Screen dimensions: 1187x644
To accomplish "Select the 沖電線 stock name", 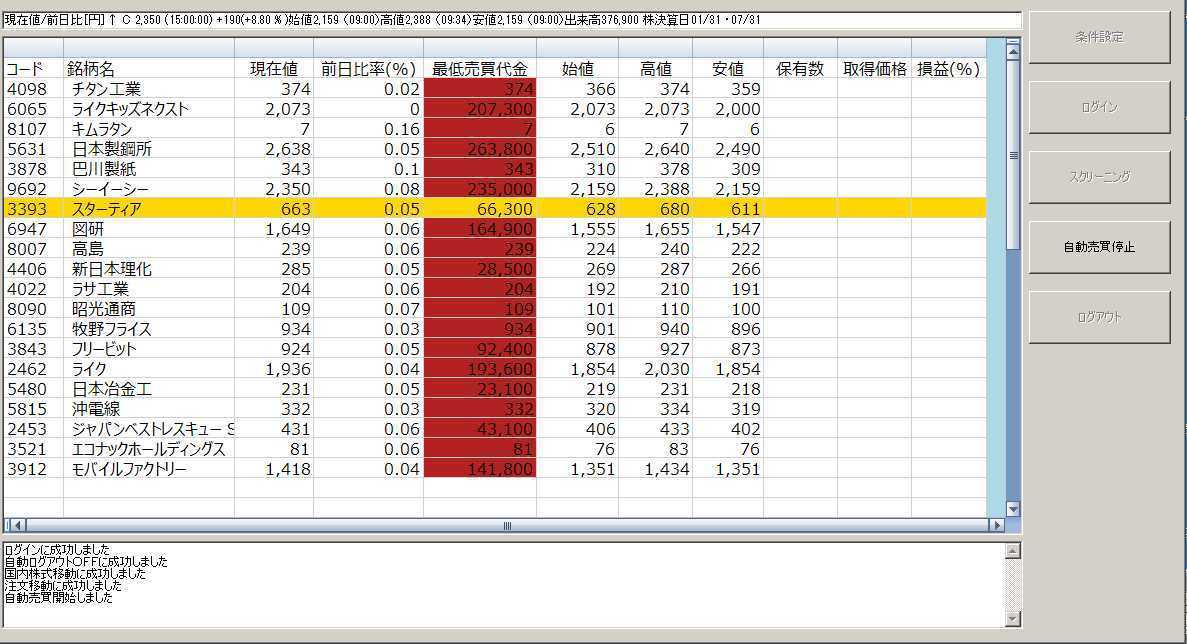I will coord(96,409).
